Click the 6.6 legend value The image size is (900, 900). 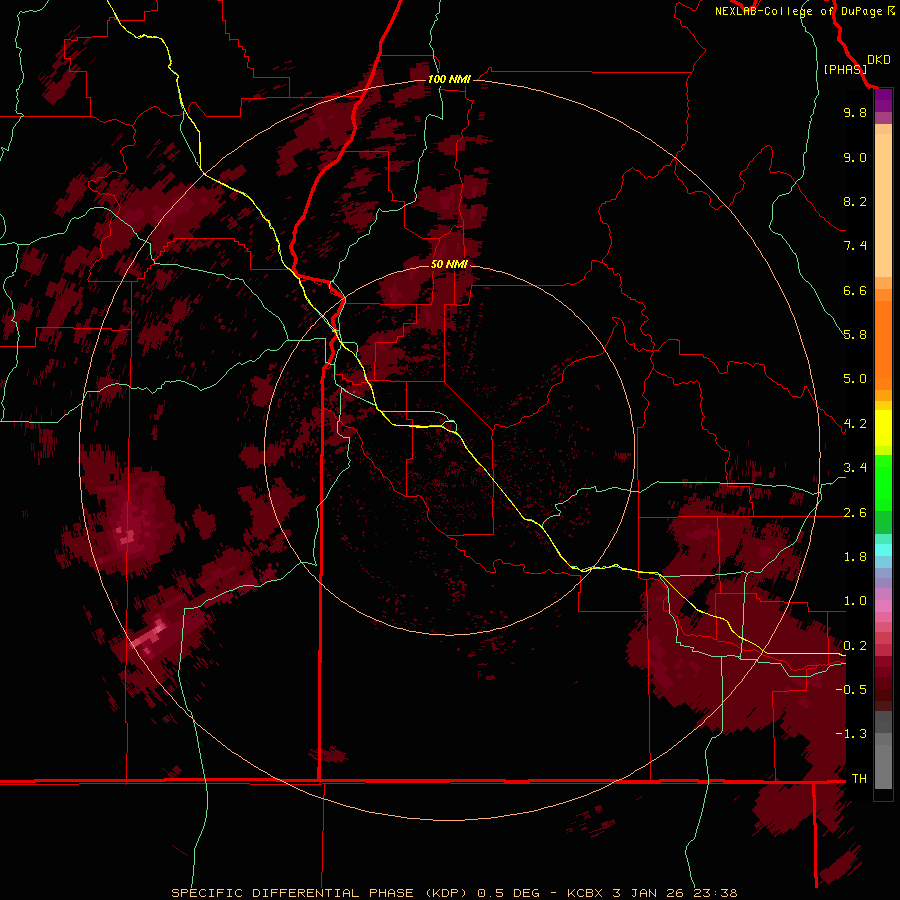(855, 290)
